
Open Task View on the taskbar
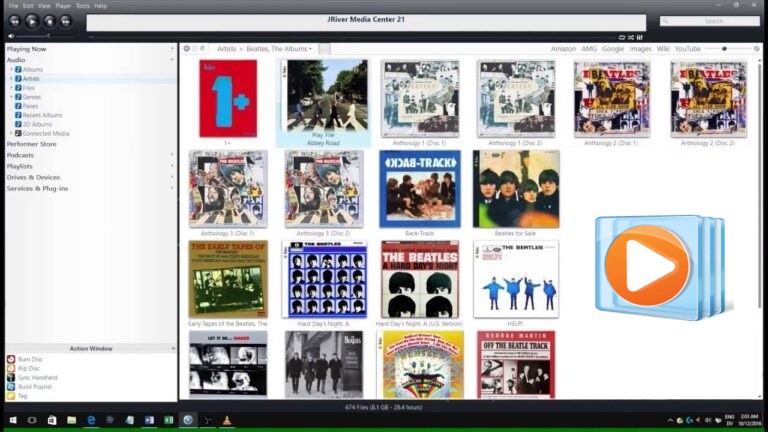(32, 420)
